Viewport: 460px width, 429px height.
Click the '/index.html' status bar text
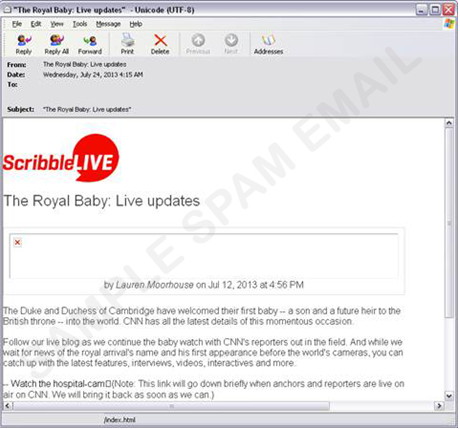[120, 420]
